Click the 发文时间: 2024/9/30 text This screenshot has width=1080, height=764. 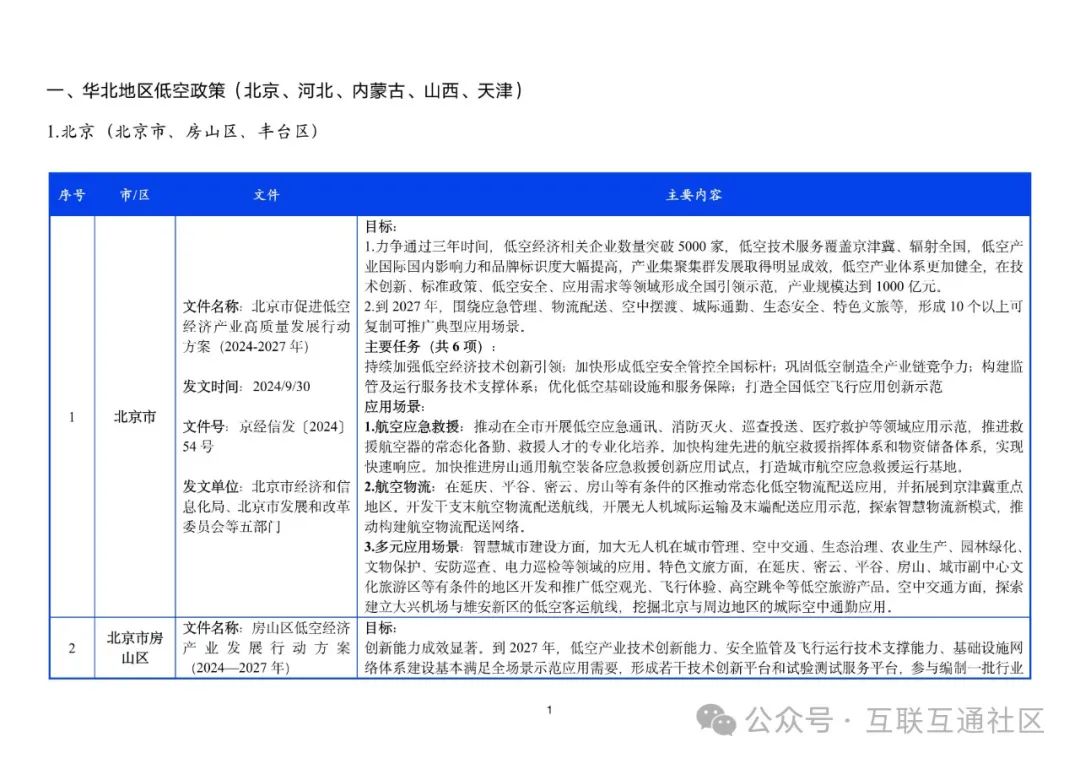click(x=247, y=386)
